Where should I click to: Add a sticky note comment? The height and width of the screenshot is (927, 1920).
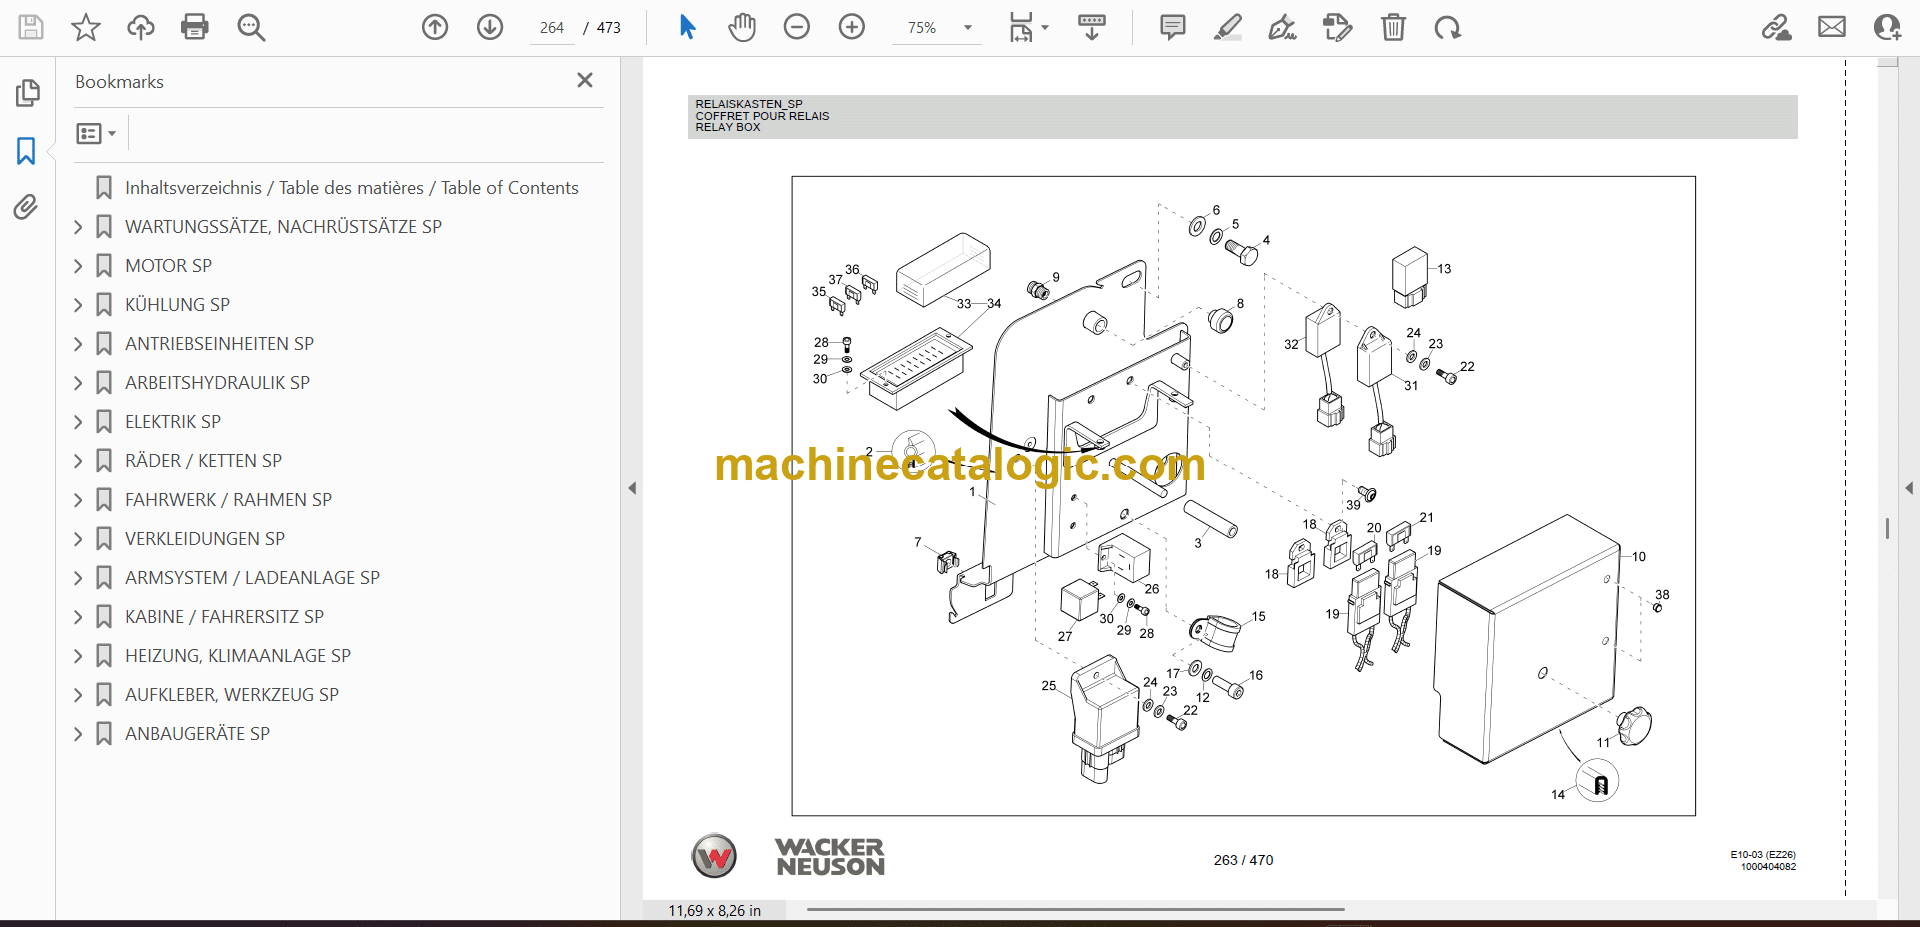point(1172,27)
